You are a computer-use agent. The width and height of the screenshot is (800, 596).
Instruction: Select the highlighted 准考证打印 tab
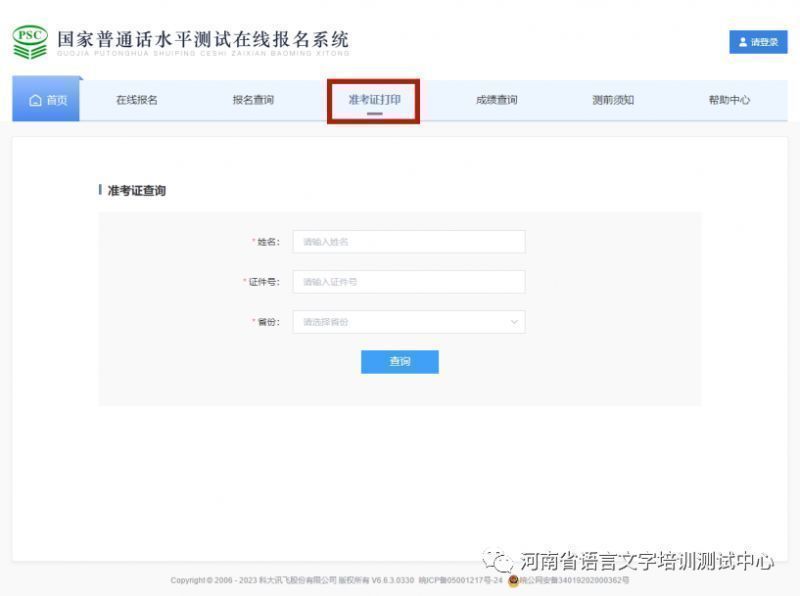[375, 100]
